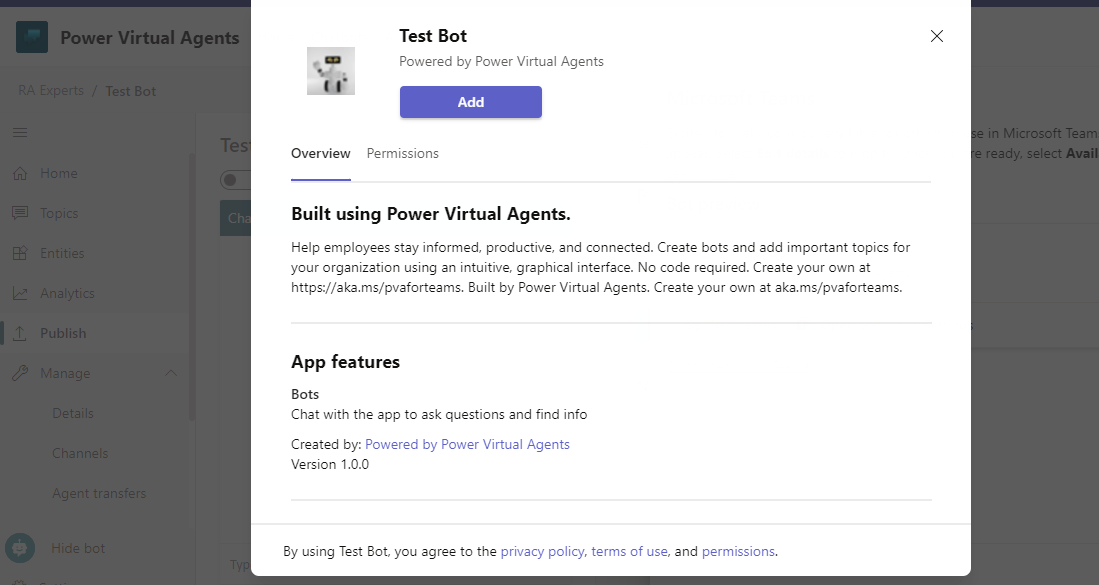Open Home in the sidebar
The height and width of the screenshot is (585, 1099).
tap(60, 173)
